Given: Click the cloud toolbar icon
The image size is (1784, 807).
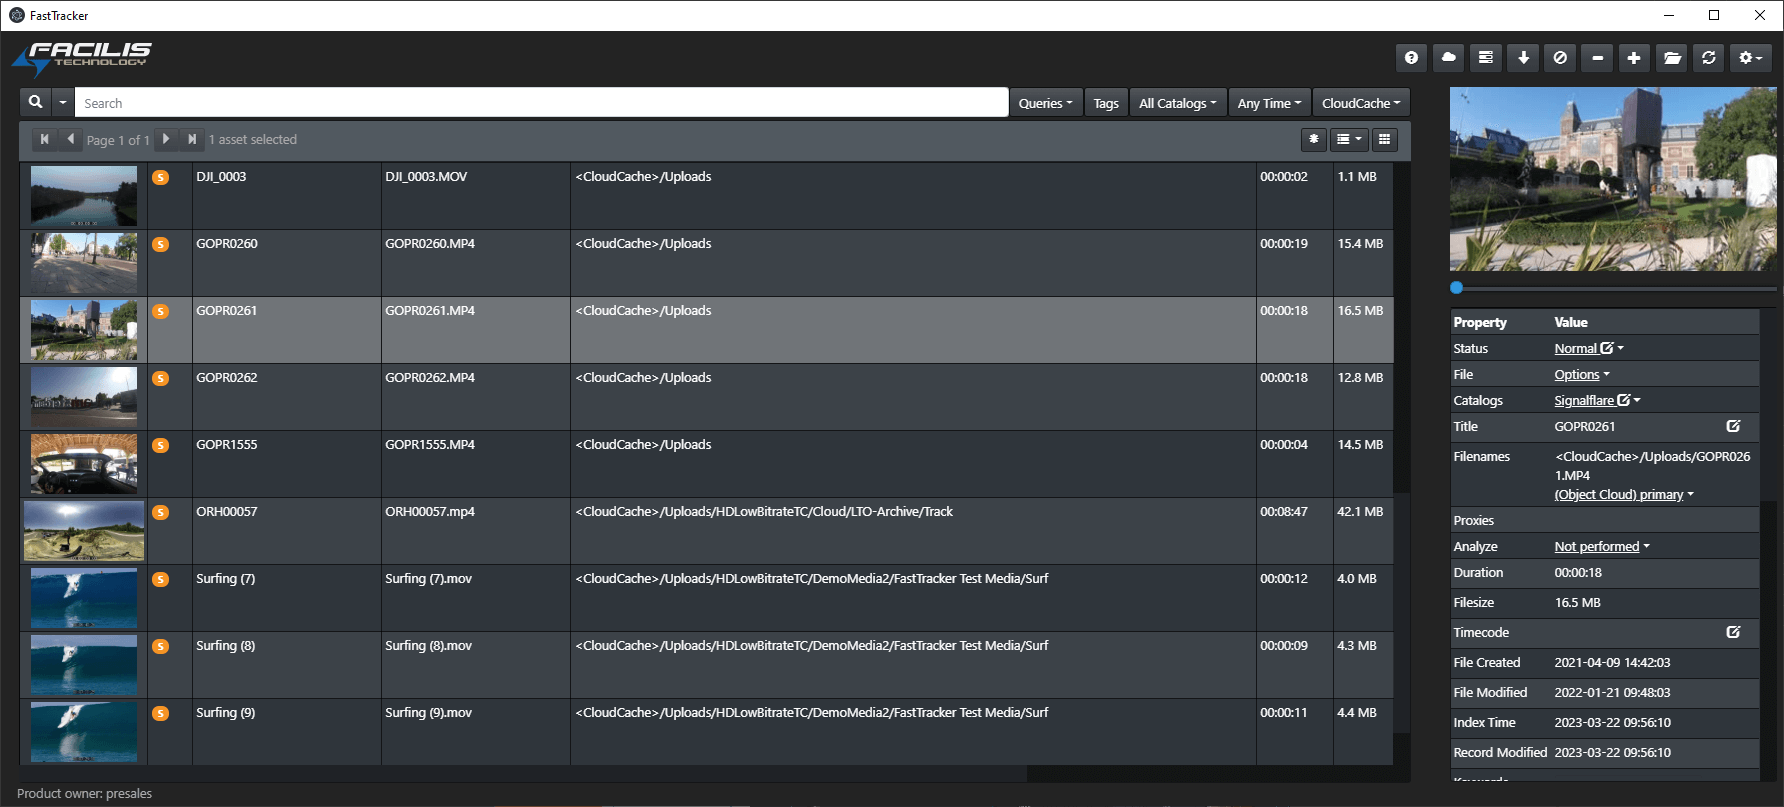Looking at the screenshot, I should pyautogui.click(x=1448, y=58).
